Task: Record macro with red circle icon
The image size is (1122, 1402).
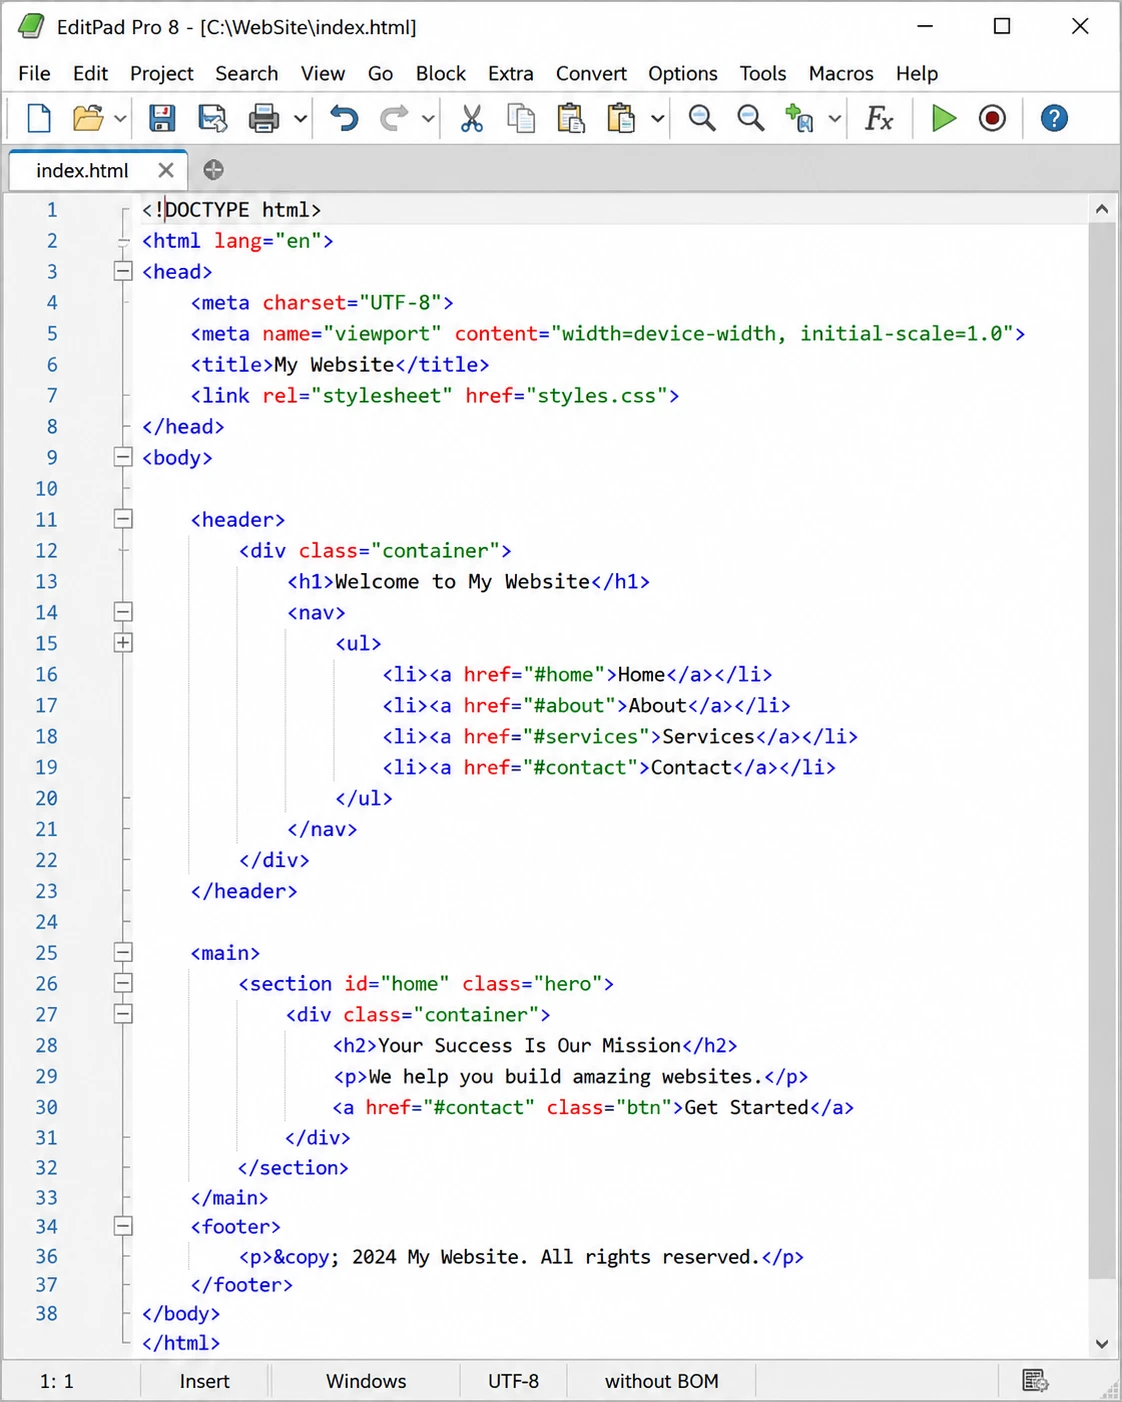Action: point(992,119)
